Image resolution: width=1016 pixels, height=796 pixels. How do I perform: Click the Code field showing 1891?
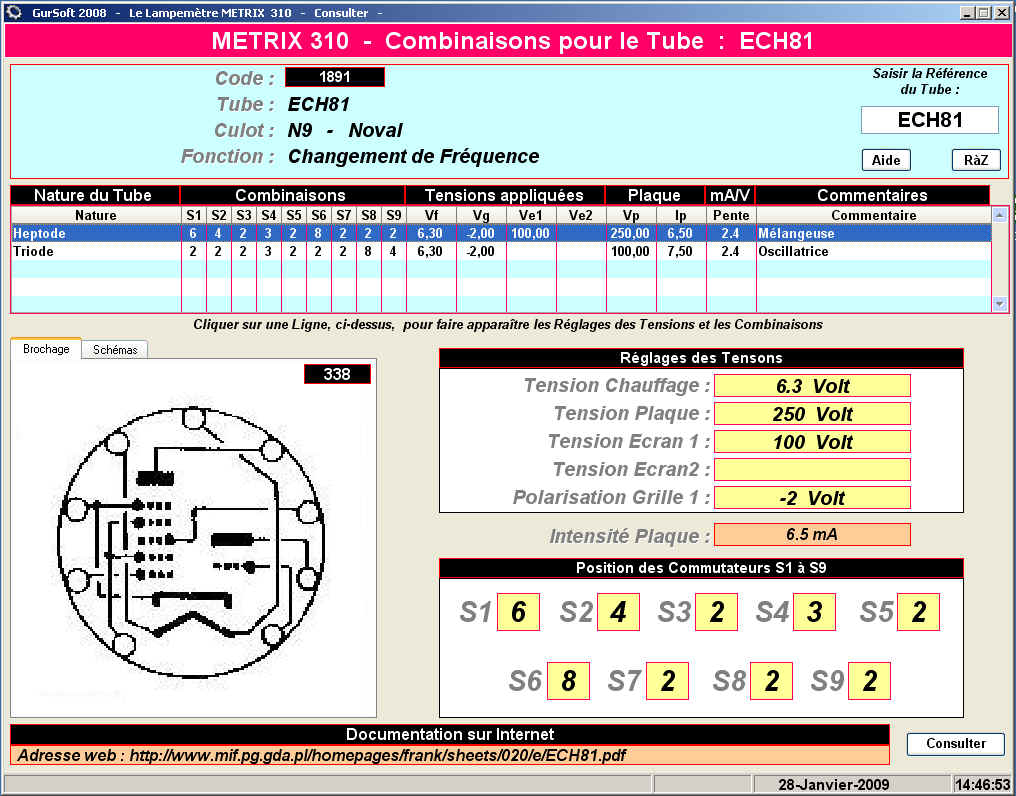click(335, 77)
